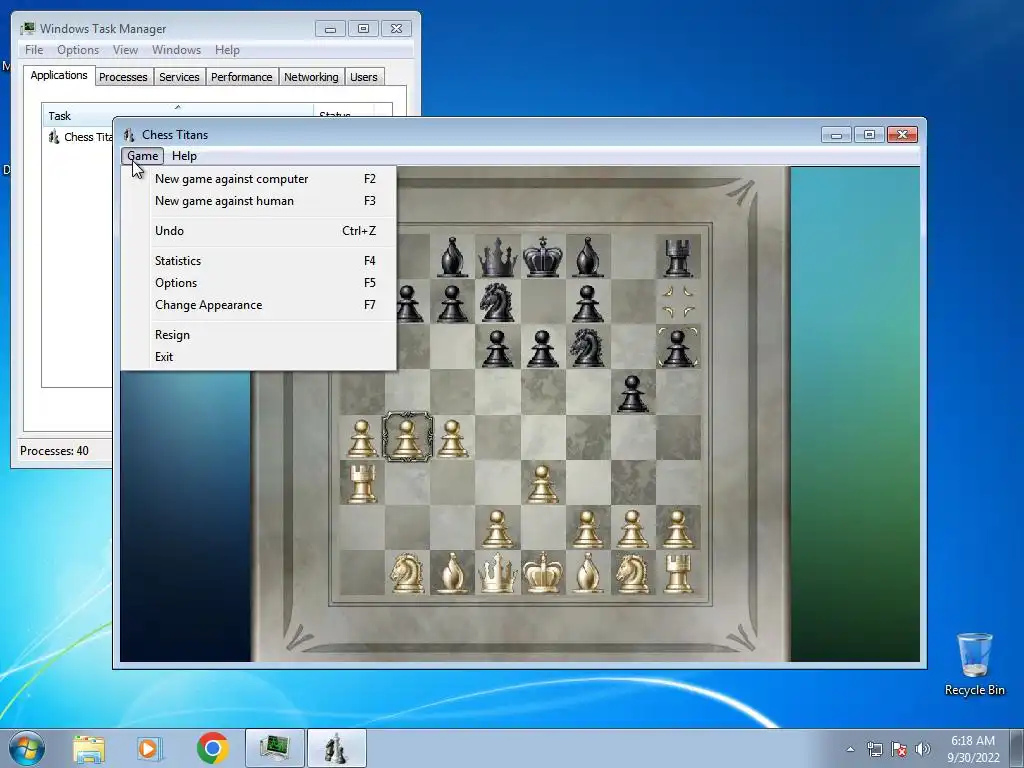1024x768 pixels.
Task: Select white rook standing below the pawn trio
Action: point(362,483)
